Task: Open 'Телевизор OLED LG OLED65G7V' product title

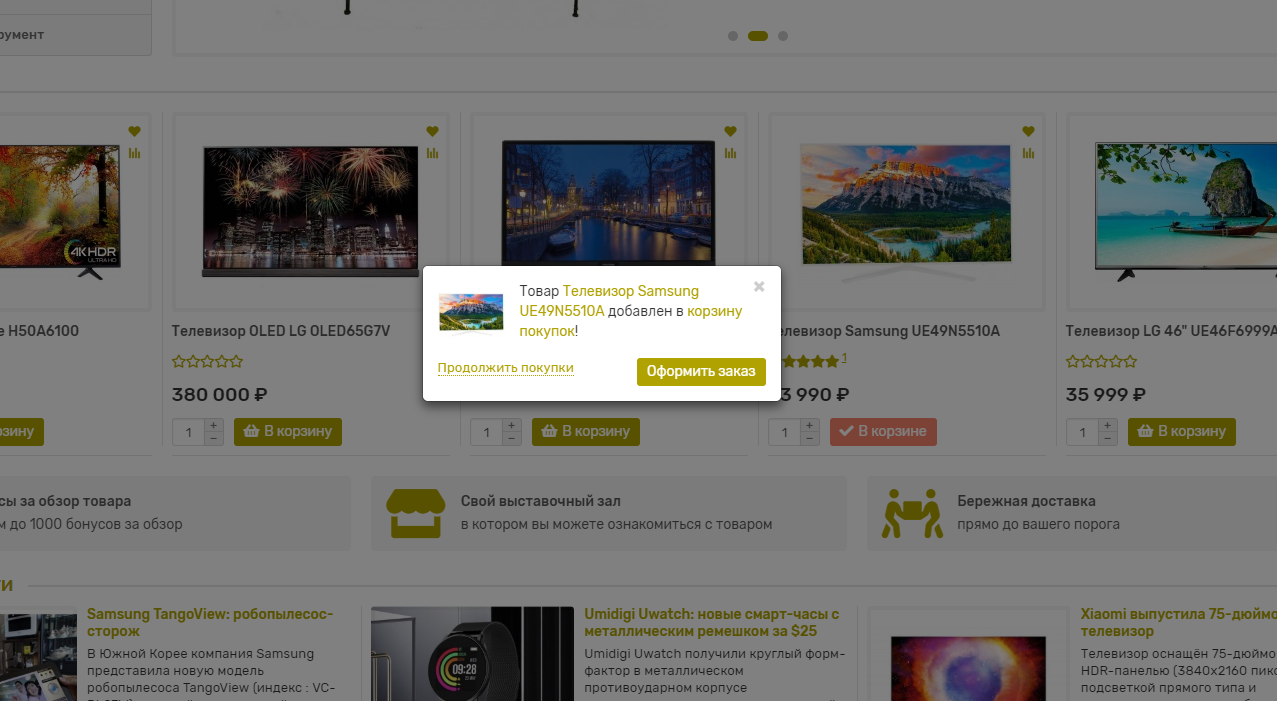Action: [x=281, y=331]
